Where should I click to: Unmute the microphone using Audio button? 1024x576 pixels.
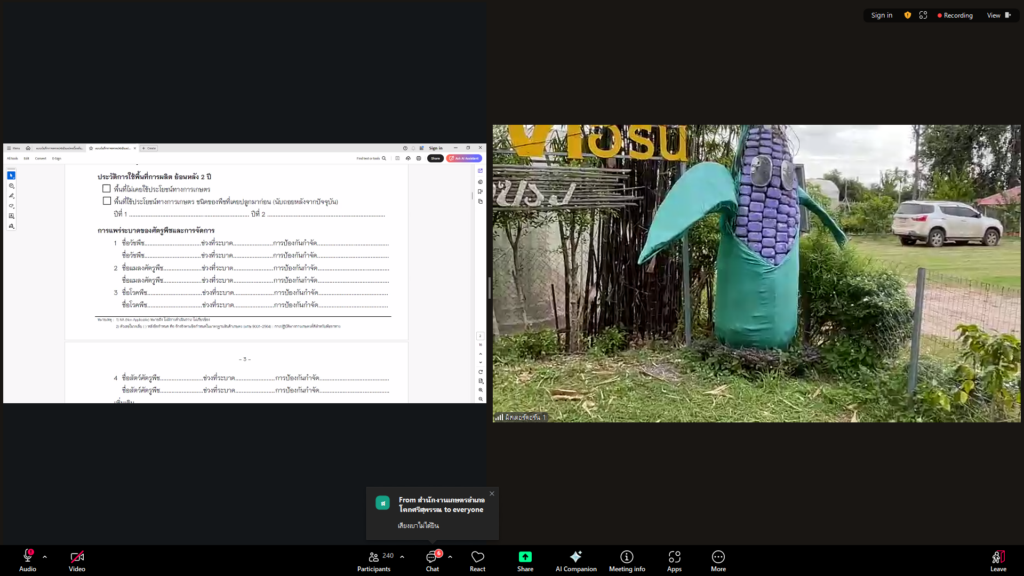pos(27,559)
